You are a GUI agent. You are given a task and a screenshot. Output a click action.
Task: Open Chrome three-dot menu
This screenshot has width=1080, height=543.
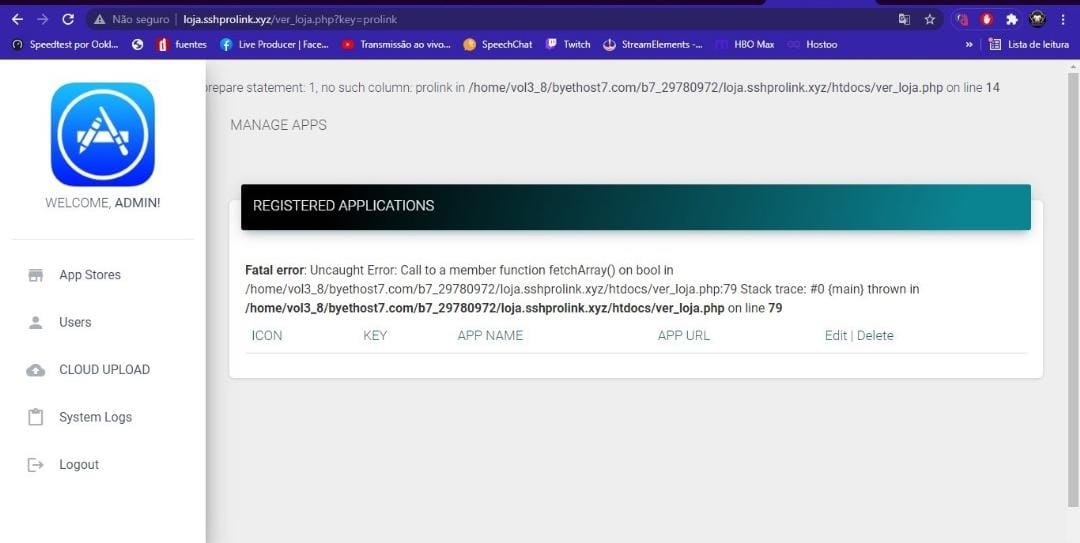pos(1063,19)
